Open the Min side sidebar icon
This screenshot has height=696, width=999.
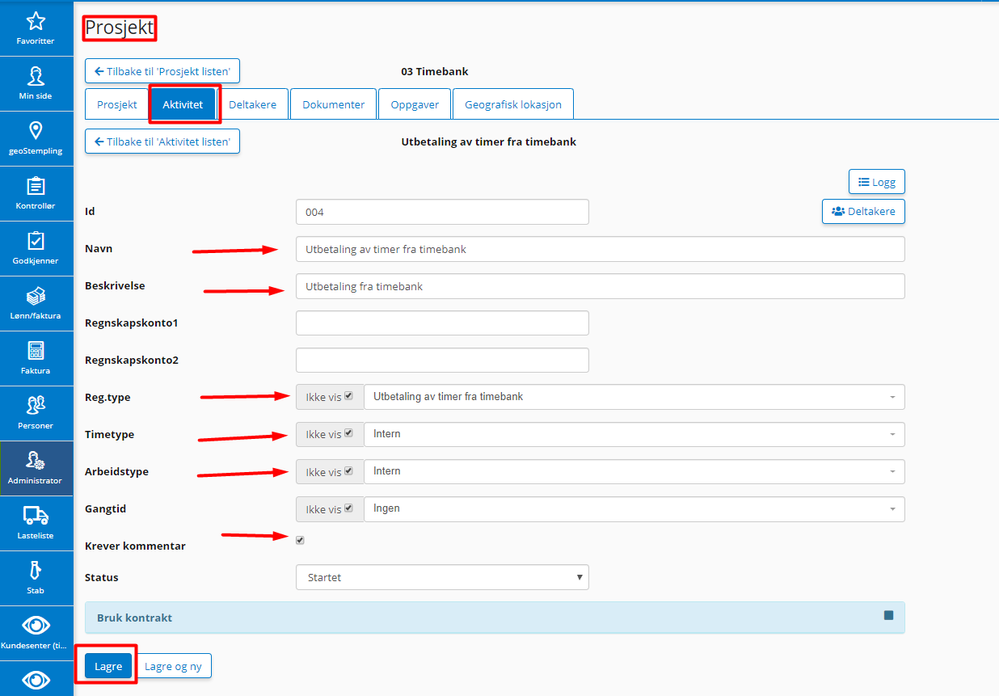coord(36,76)
